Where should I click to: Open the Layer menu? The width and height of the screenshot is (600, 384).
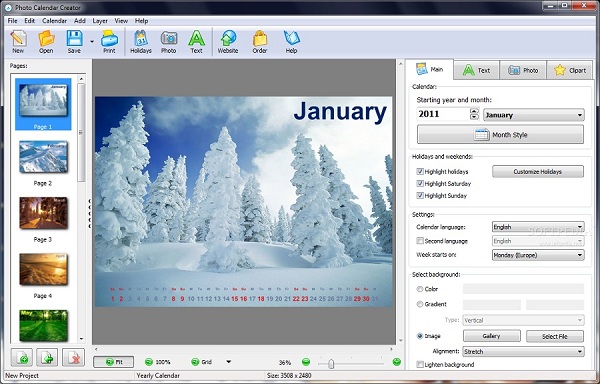[100, 21]
